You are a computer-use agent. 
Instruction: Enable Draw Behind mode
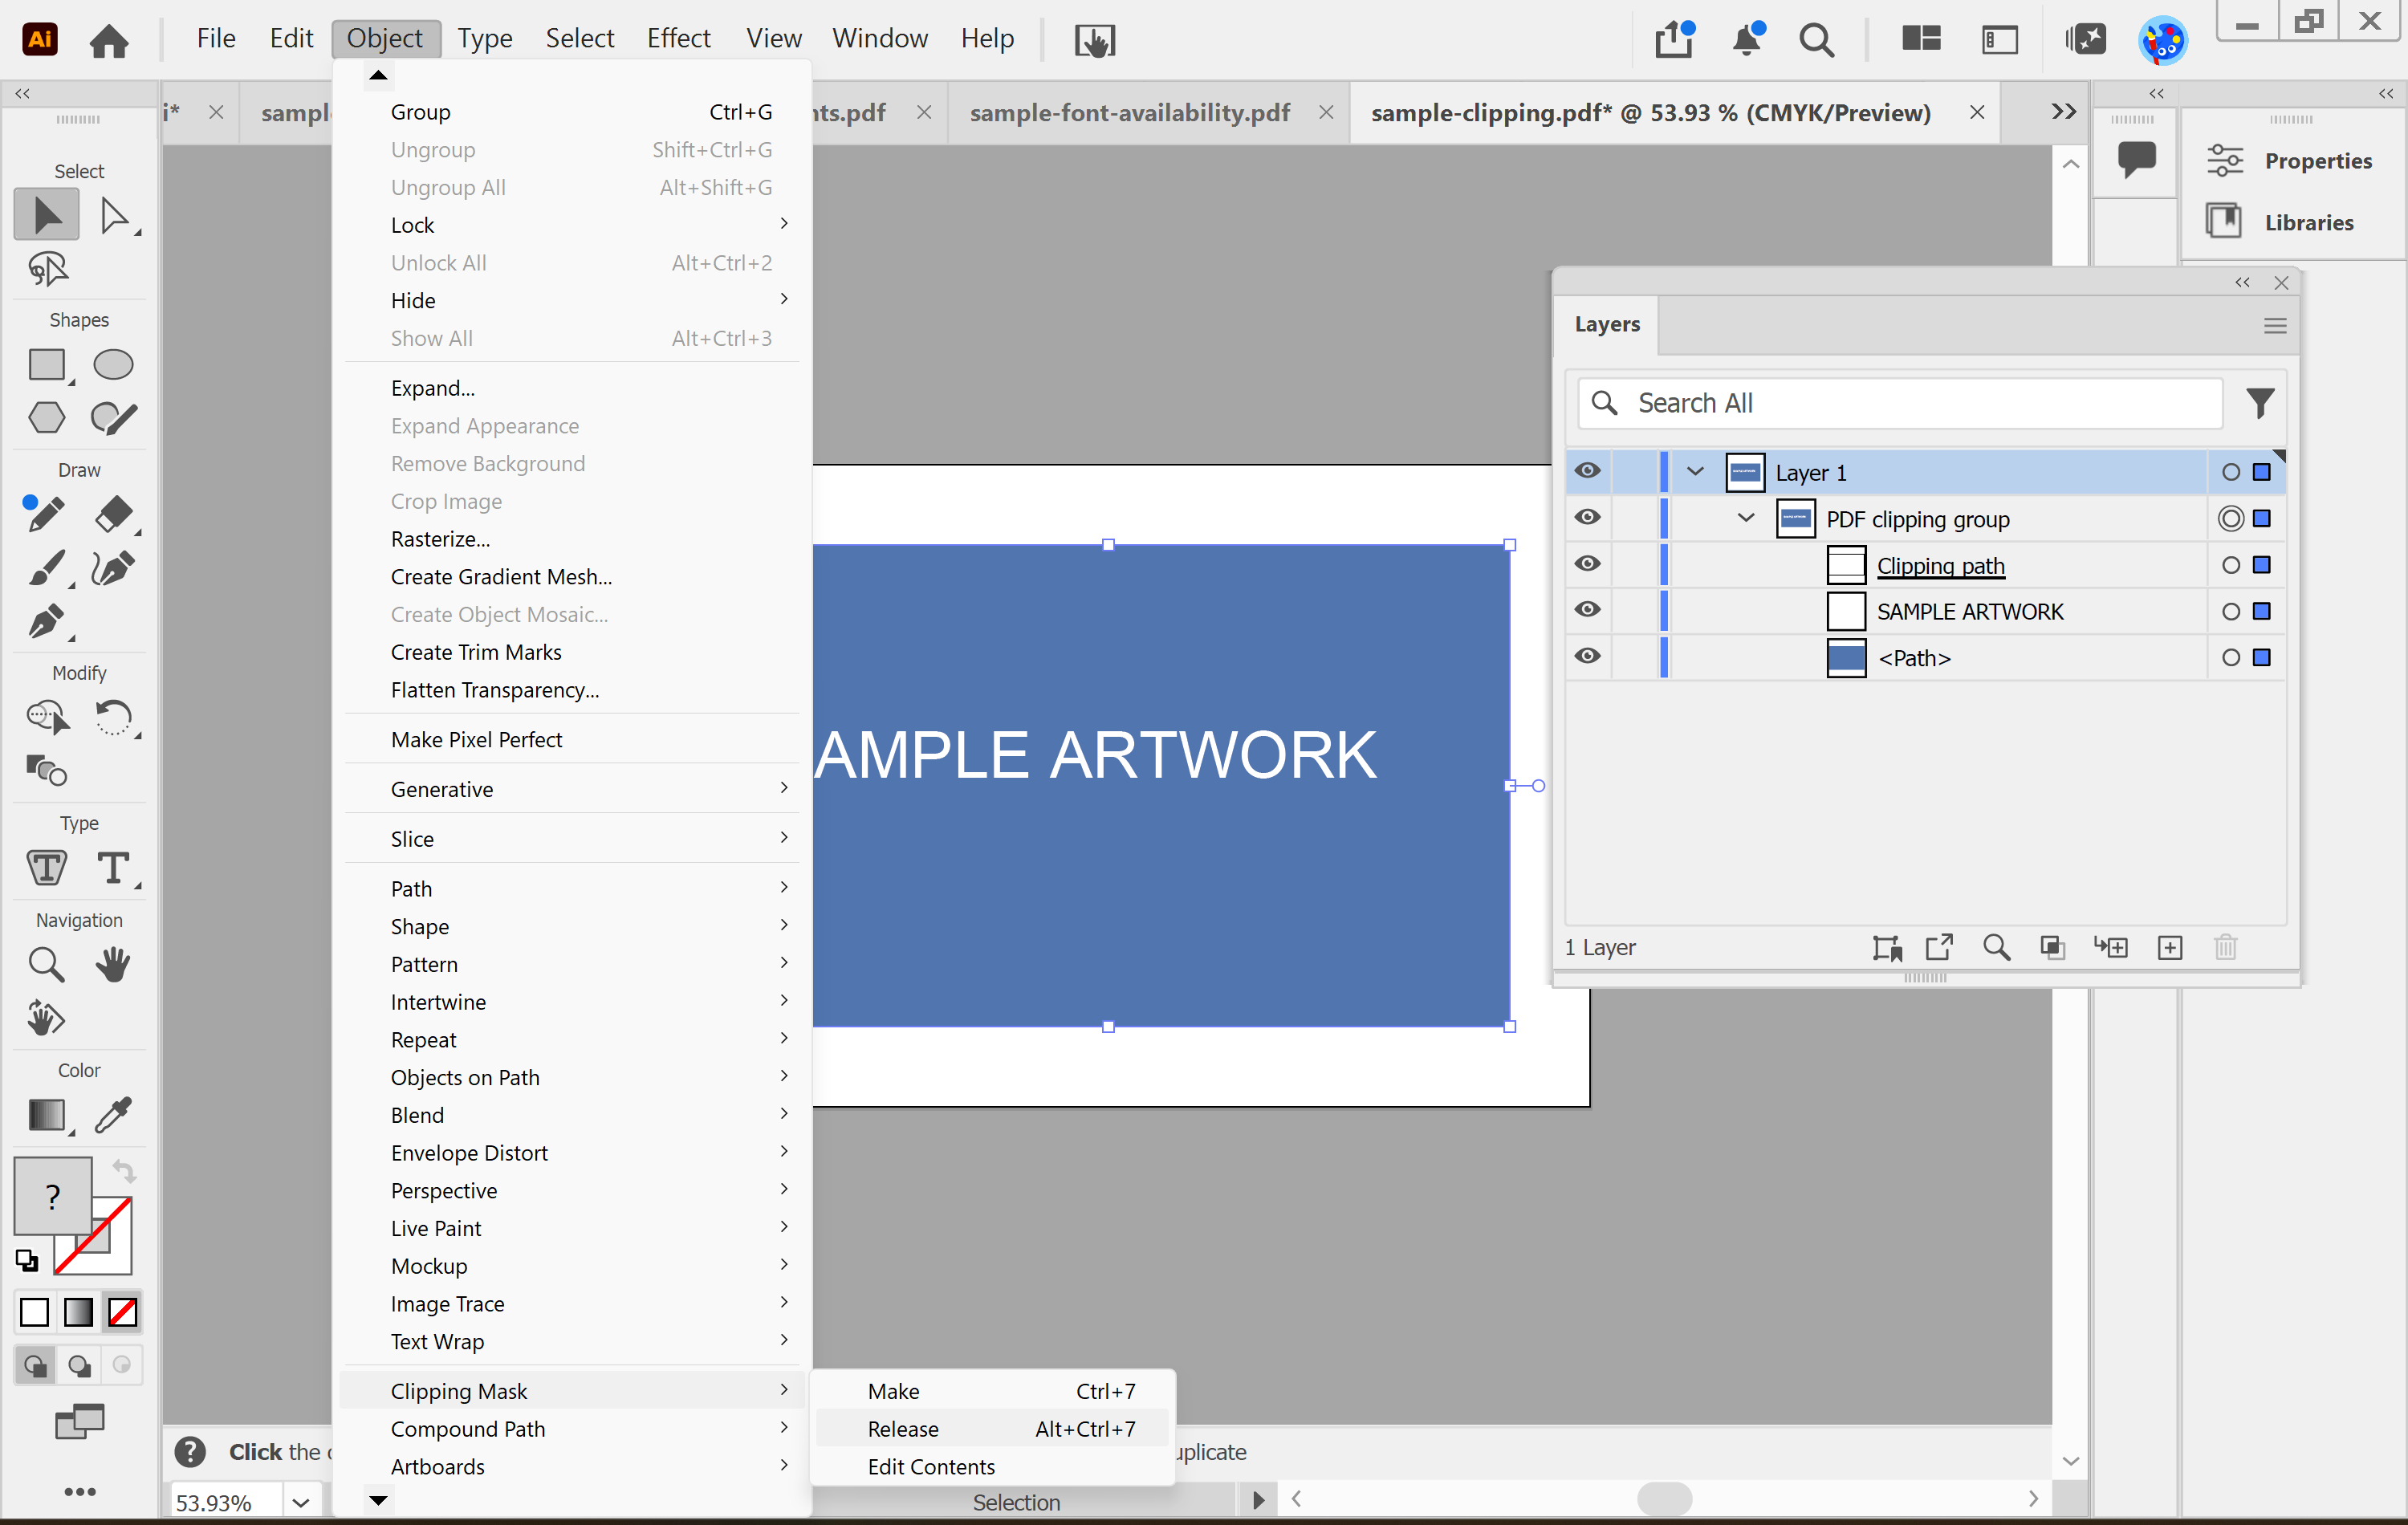tap(79, 1365)
